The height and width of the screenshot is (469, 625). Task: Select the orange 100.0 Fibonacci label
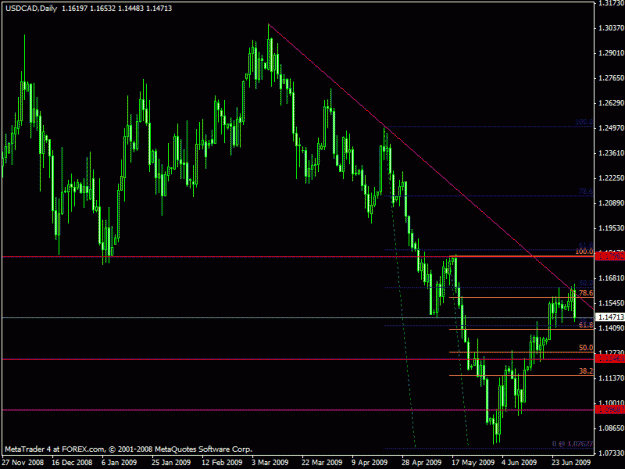click(584, 252)
